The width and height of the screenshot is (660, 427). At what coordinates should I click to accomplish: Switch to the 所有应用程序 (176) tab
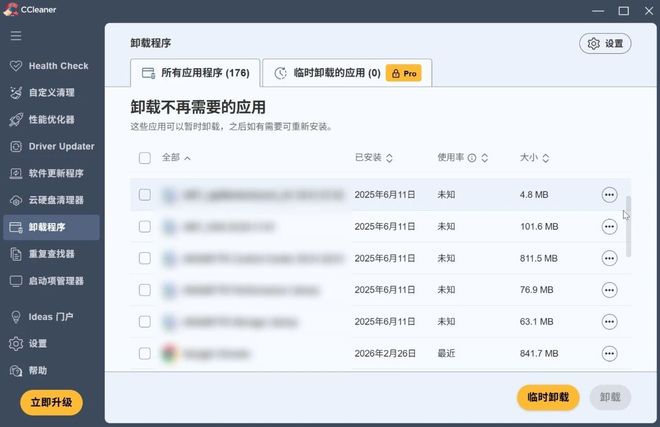click(195, 73)
